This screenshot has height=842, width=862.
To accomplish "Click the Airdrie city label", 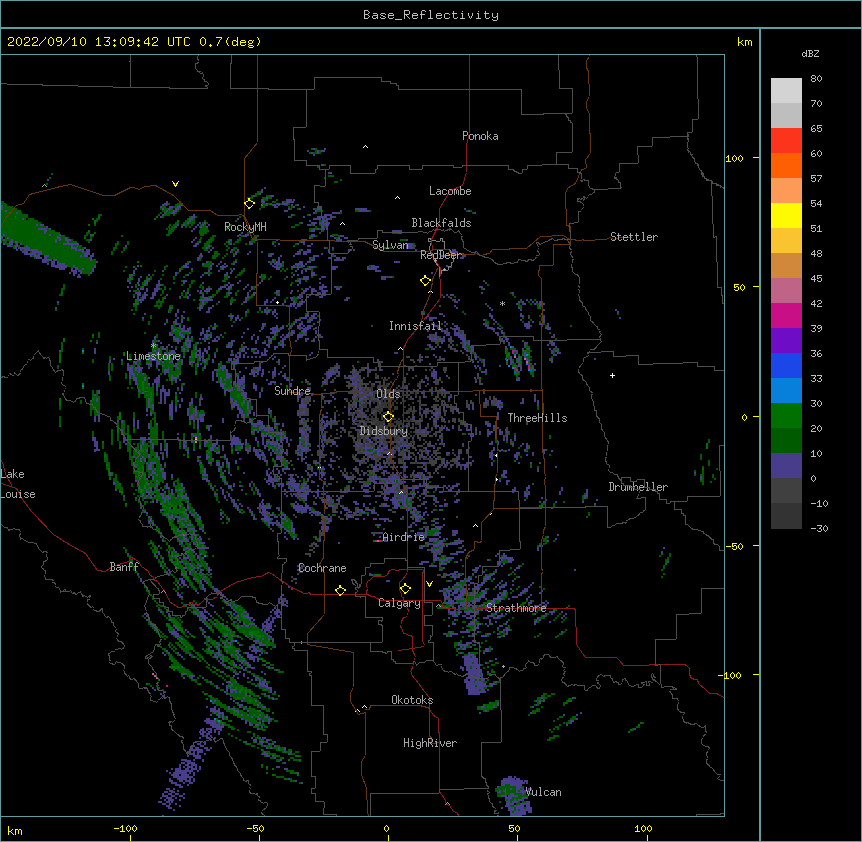I will click(404, 537).
